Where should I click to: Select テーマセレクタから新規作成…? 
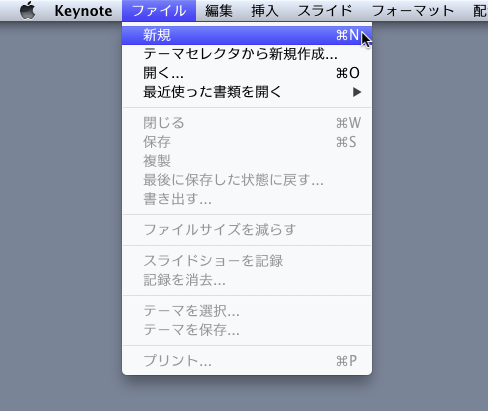pyautogui.click(x=247, y=54)
